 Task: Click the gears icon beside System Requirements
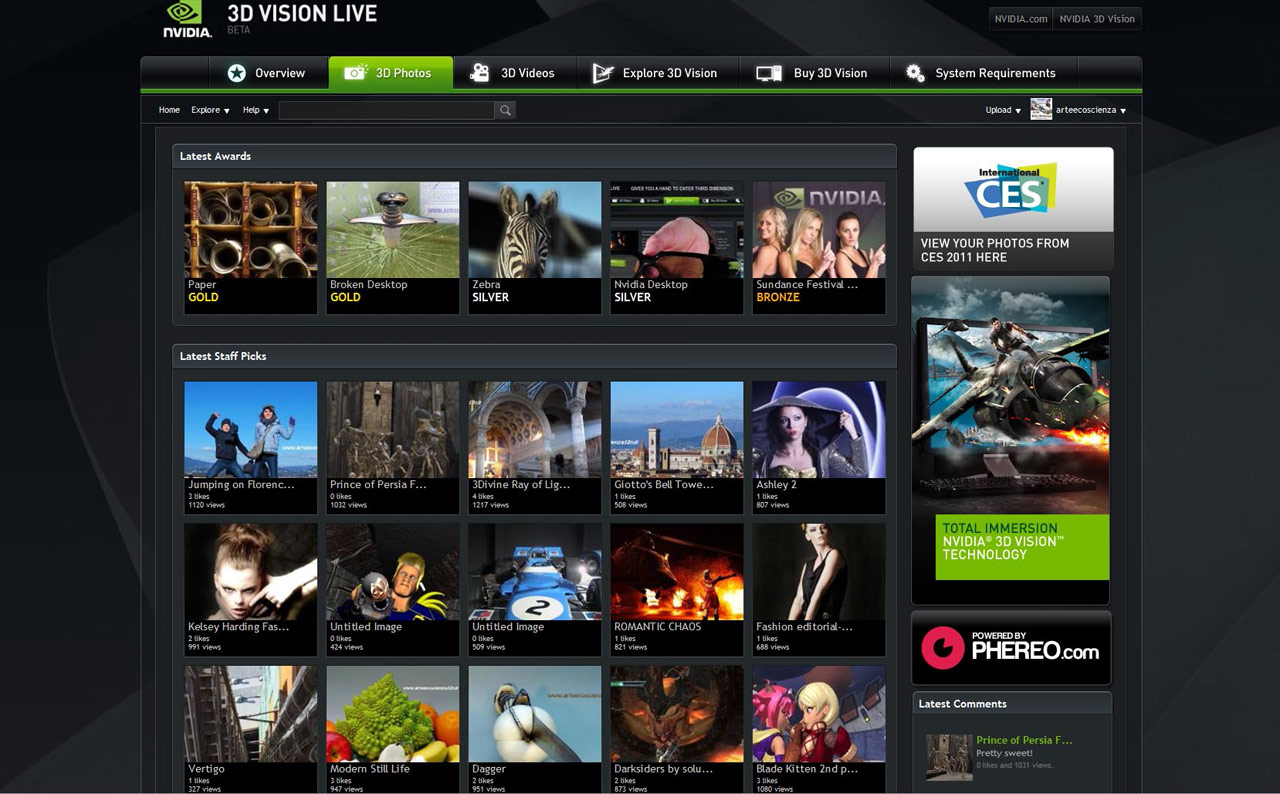[x=915, y=73]
